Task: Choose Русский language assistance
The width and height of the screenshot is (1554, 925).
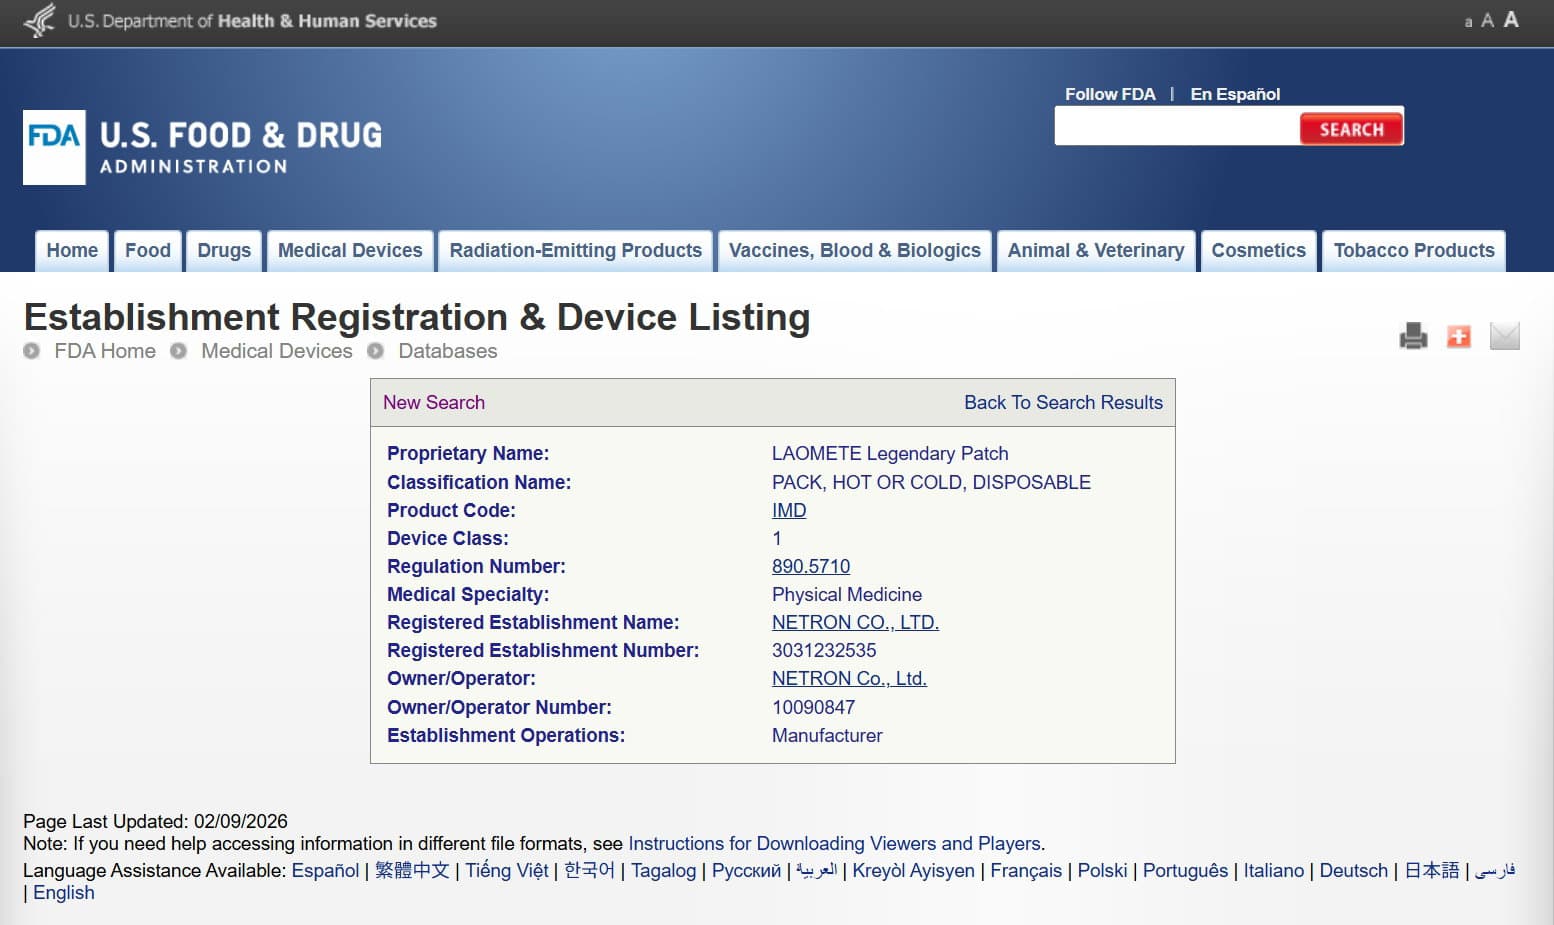Action: coord(746,870)
